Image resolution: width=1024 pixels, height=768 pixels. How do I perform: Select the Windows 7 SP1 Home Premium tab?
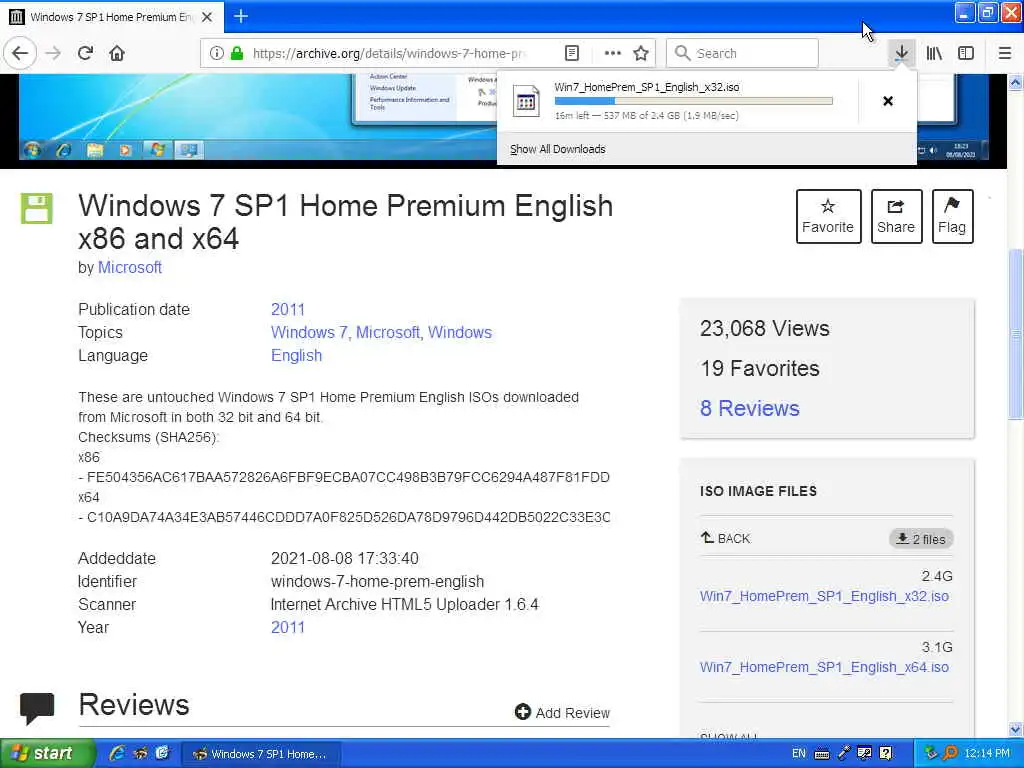pos(112,17)
